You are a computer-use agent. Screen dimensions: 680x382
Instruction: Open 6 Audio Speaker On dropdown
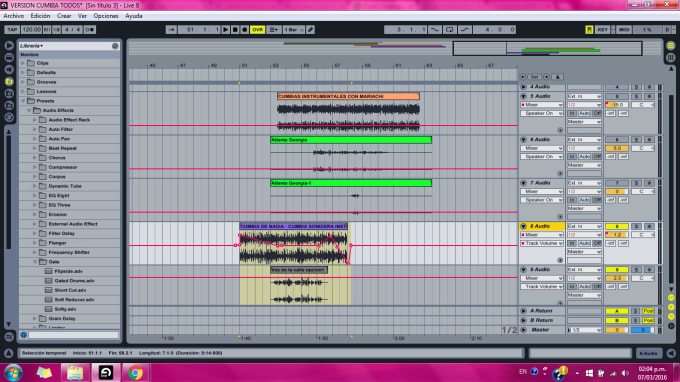[542, 157]
